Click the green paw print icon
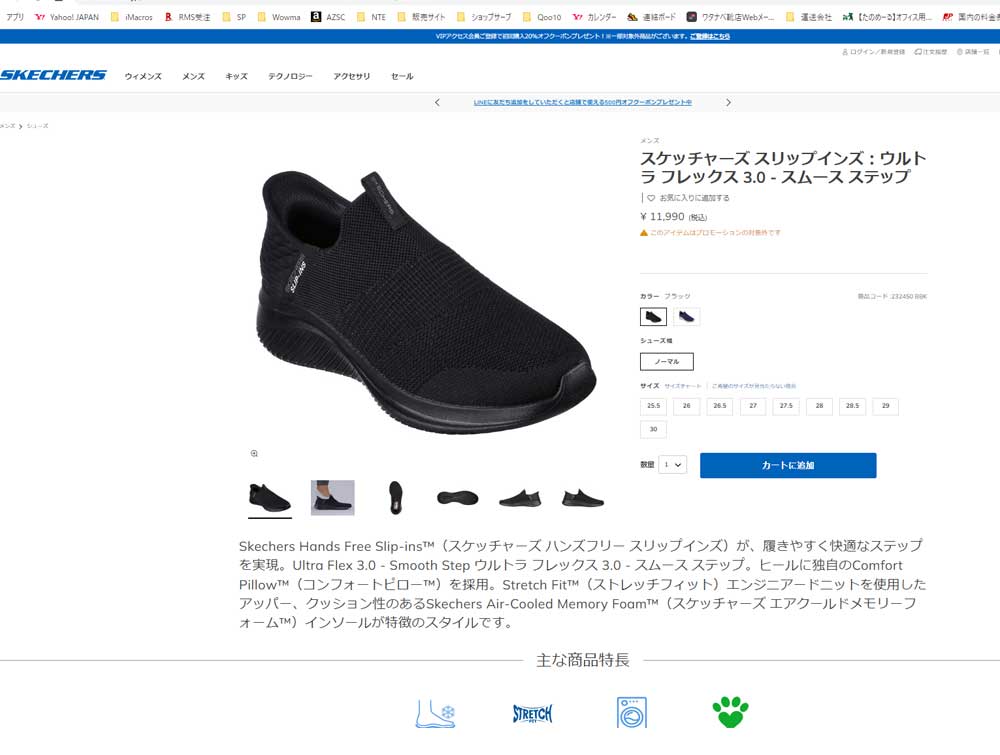Viewport: 1000px width, 755px height. pyautogui.click(x=730, y=712)
